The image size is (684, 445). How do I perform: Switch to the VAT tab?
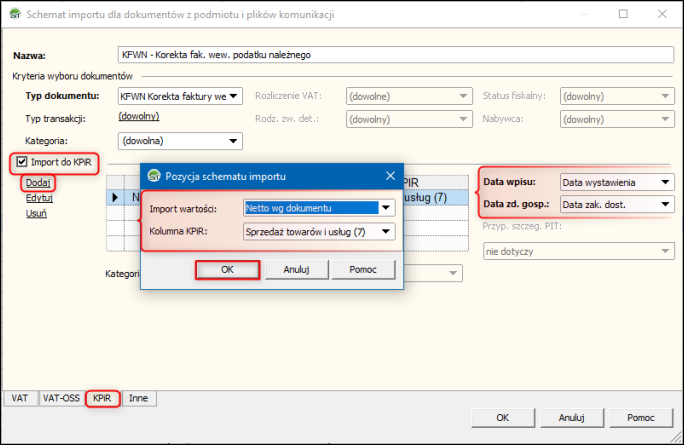tap(20, 398)
